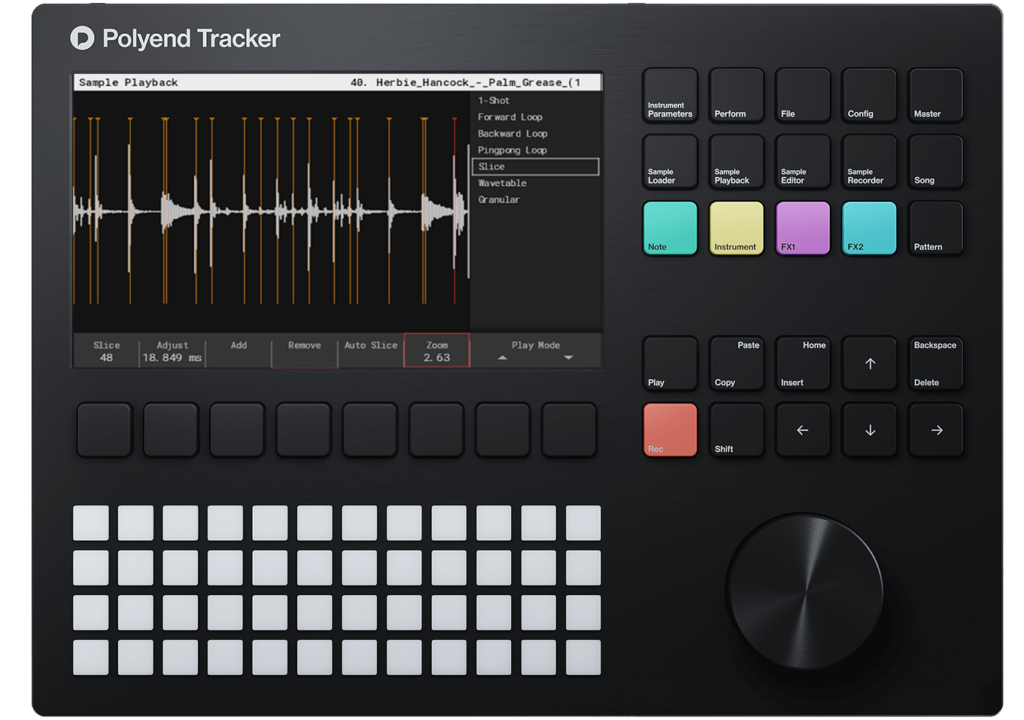Image resolution: width=1024 pixels, height=720 pixels.
Task: Click the Sample Playback screen title
Action: click(128, 82)
